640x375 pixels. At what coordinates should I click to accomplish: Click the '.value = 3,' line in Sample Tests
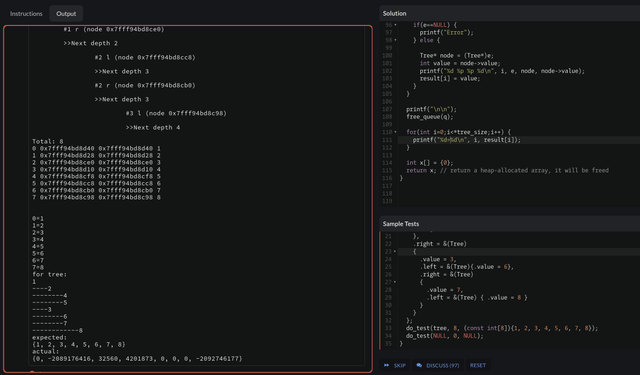(438, 259)
